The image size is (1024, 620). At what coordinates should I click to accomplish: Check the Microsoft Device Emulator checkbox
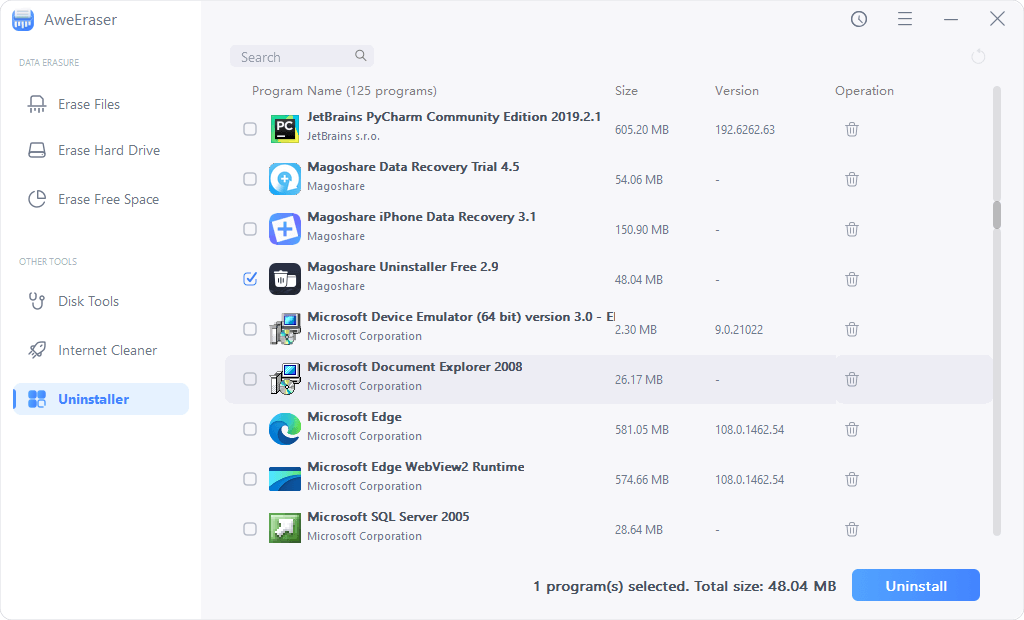click(x=250, y=329)
